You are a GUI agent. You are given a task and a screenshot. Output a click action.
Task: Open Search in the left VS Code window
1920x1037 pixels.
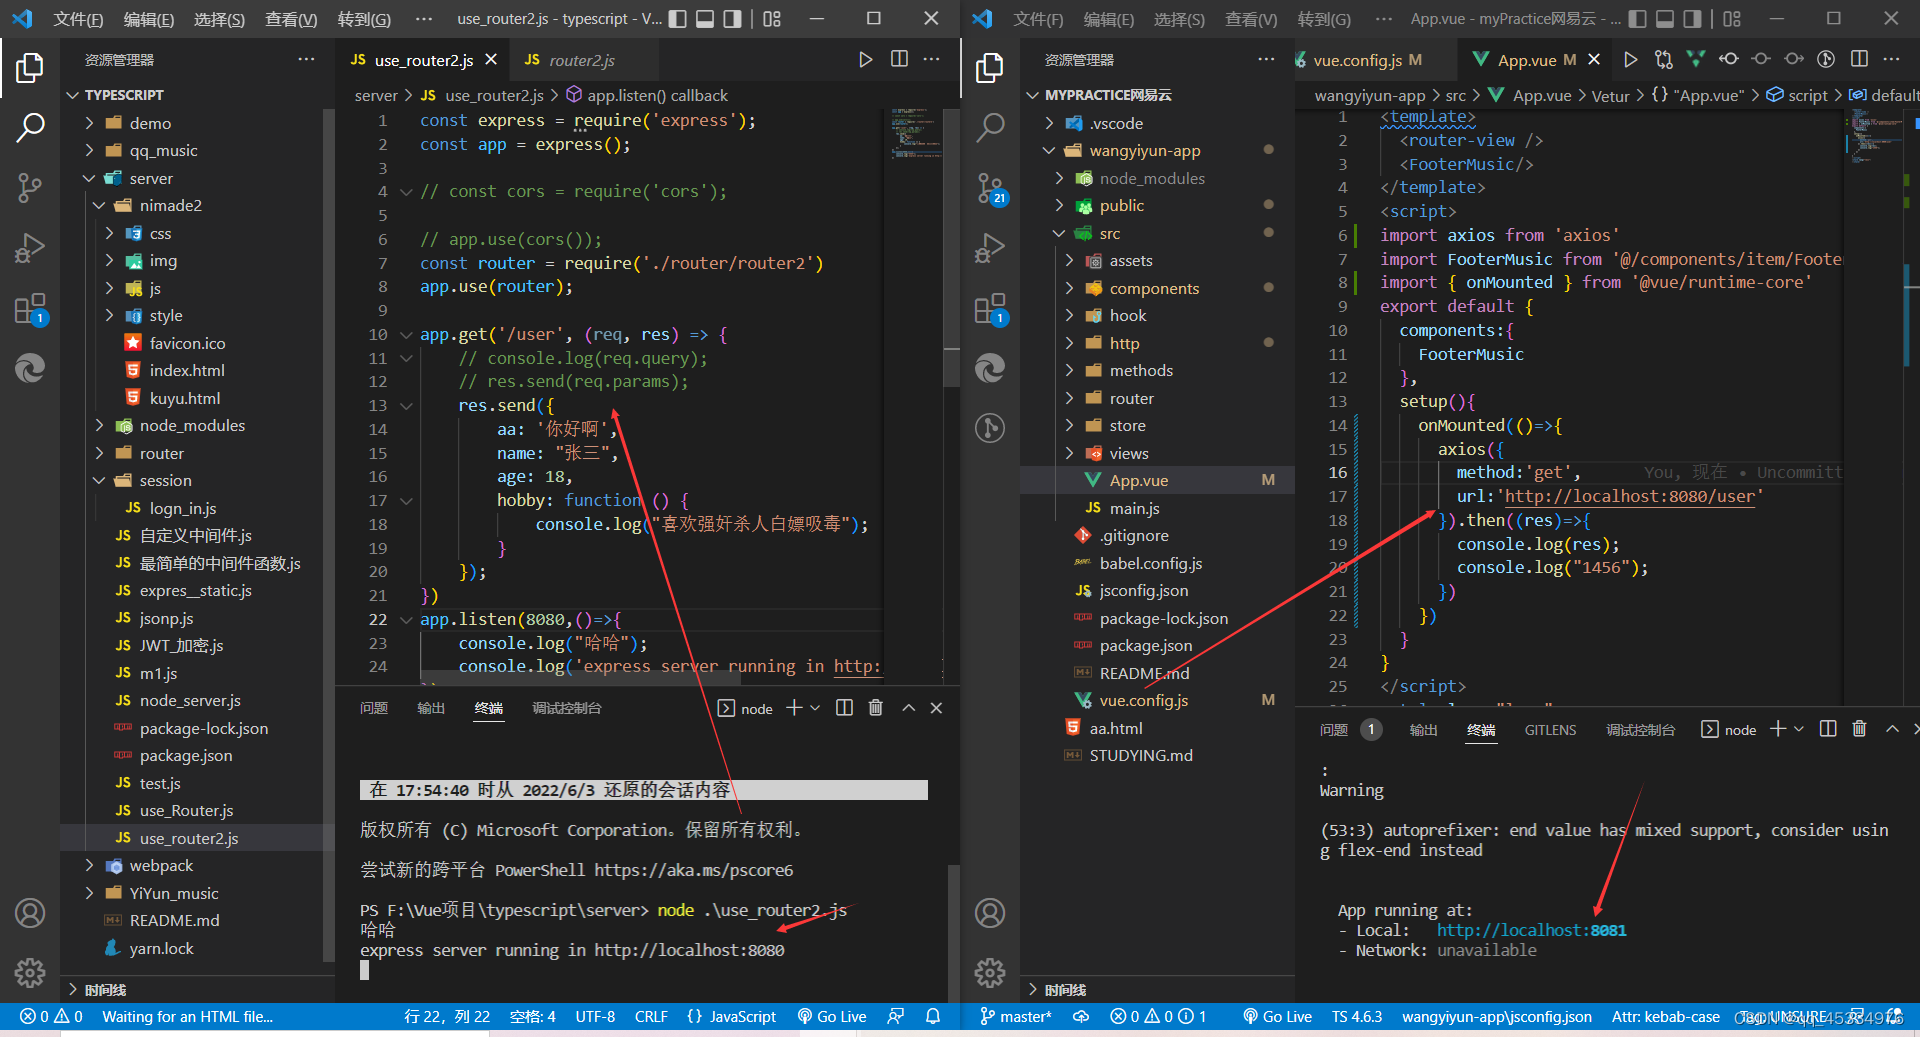pyautogui.click(x=30, y=127)
